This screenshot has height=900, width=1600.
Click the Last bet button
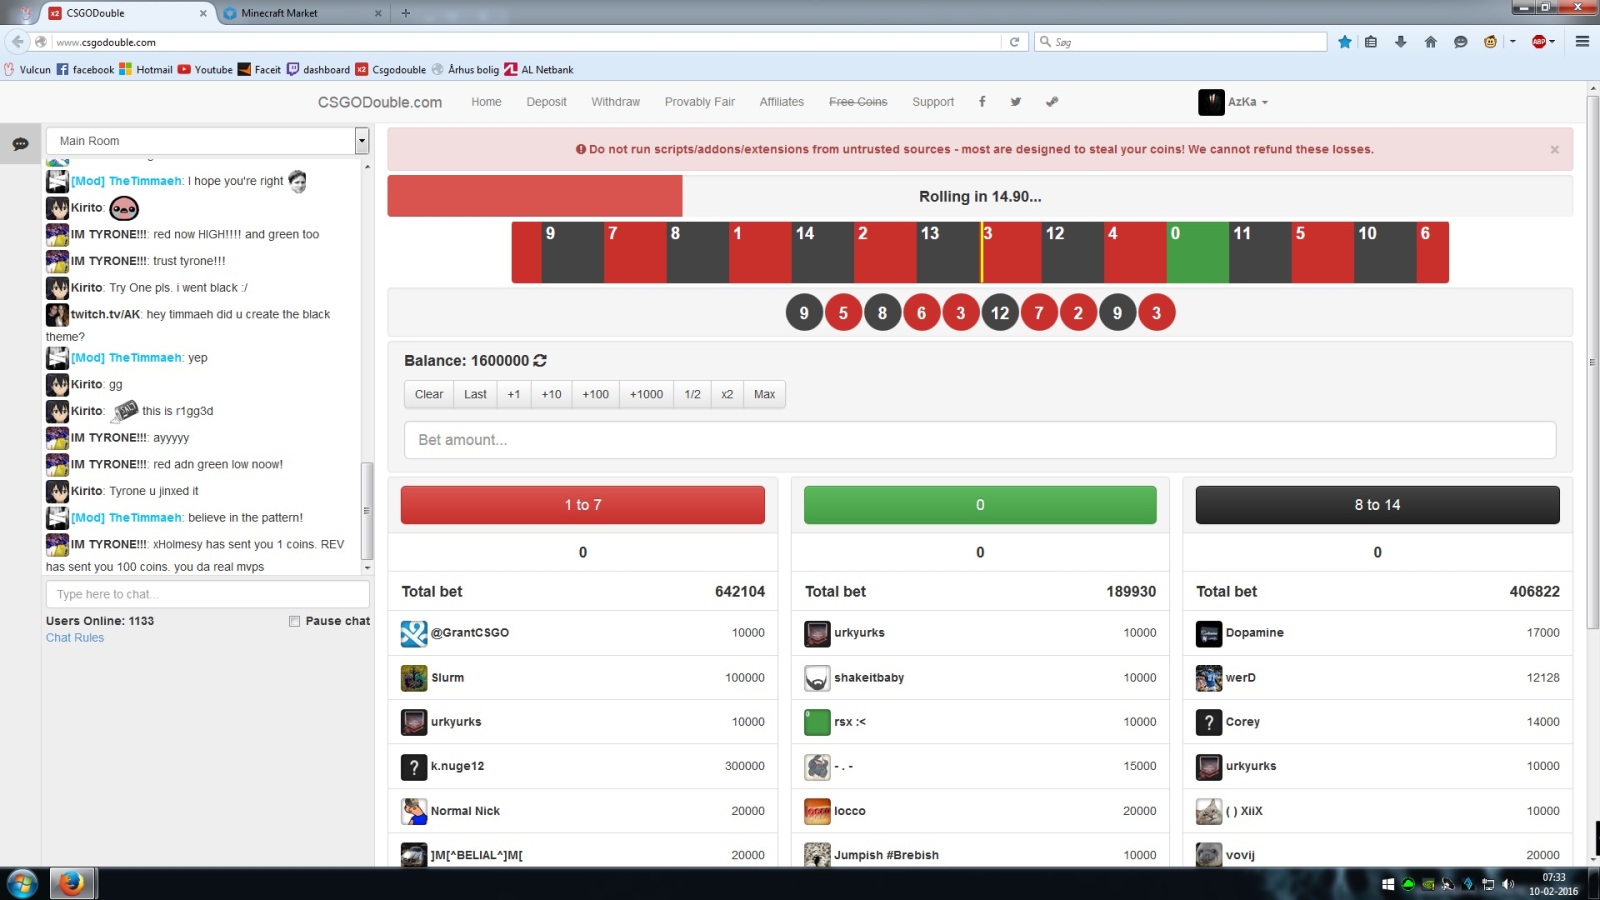pos(475,394)
